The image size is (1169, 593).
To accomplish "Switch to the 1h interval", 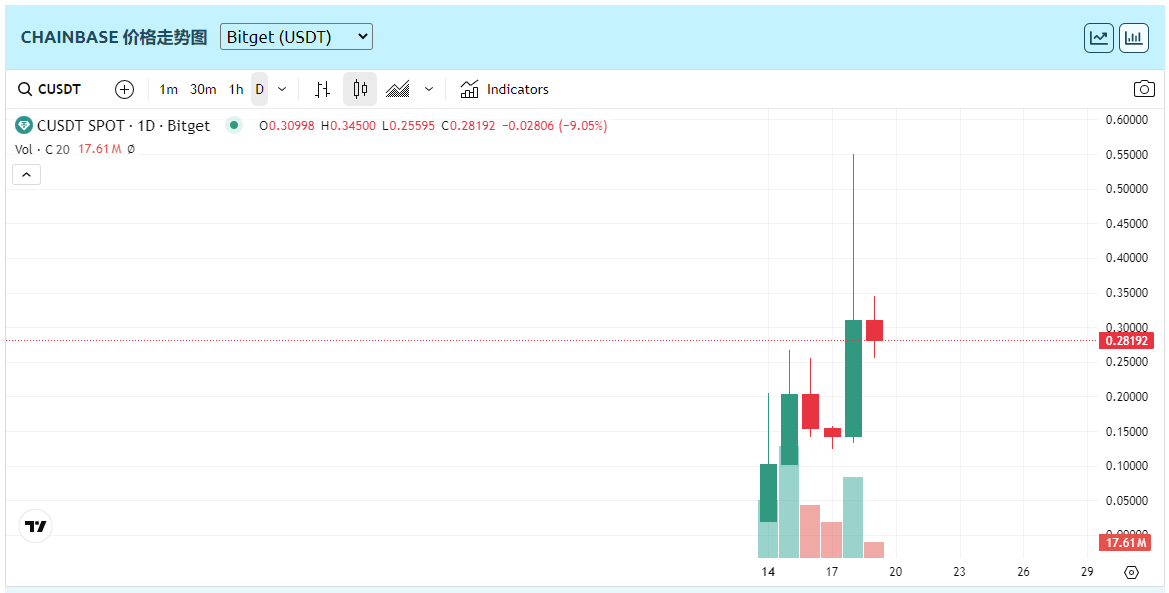I will tap(236, 89).
